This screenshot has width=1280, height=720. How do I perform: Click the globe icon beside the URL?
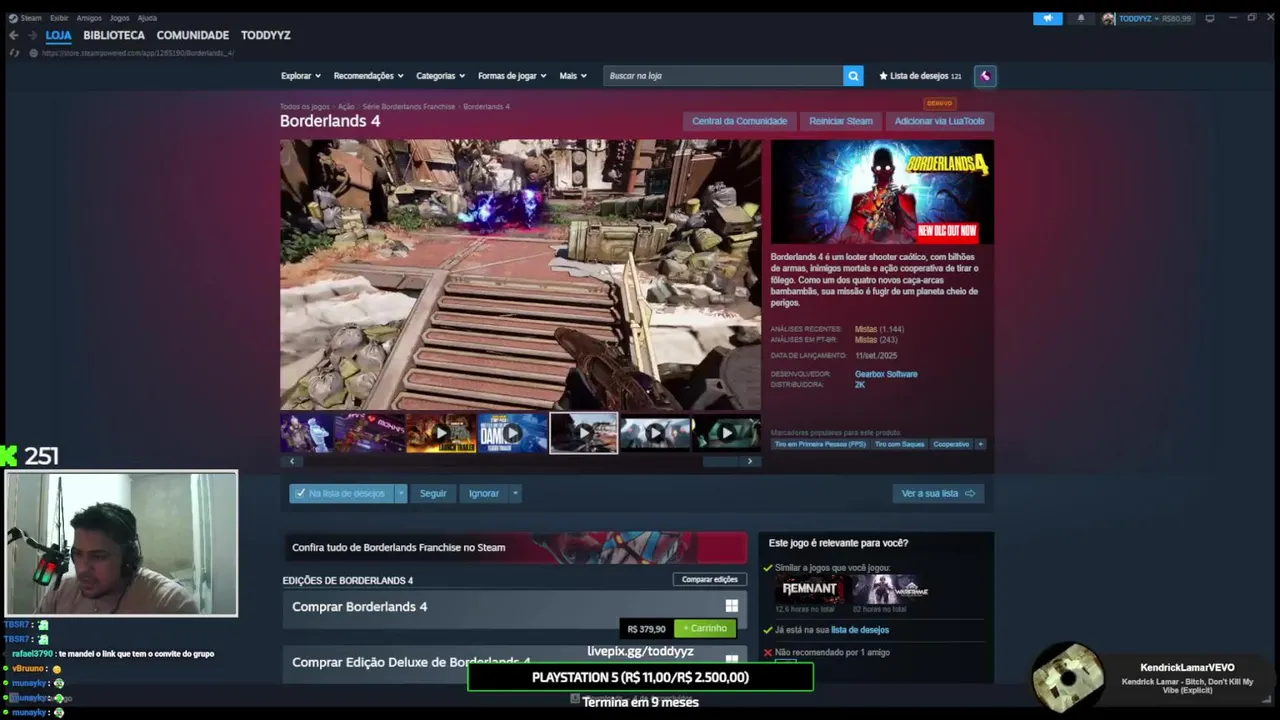coord(33,53)
